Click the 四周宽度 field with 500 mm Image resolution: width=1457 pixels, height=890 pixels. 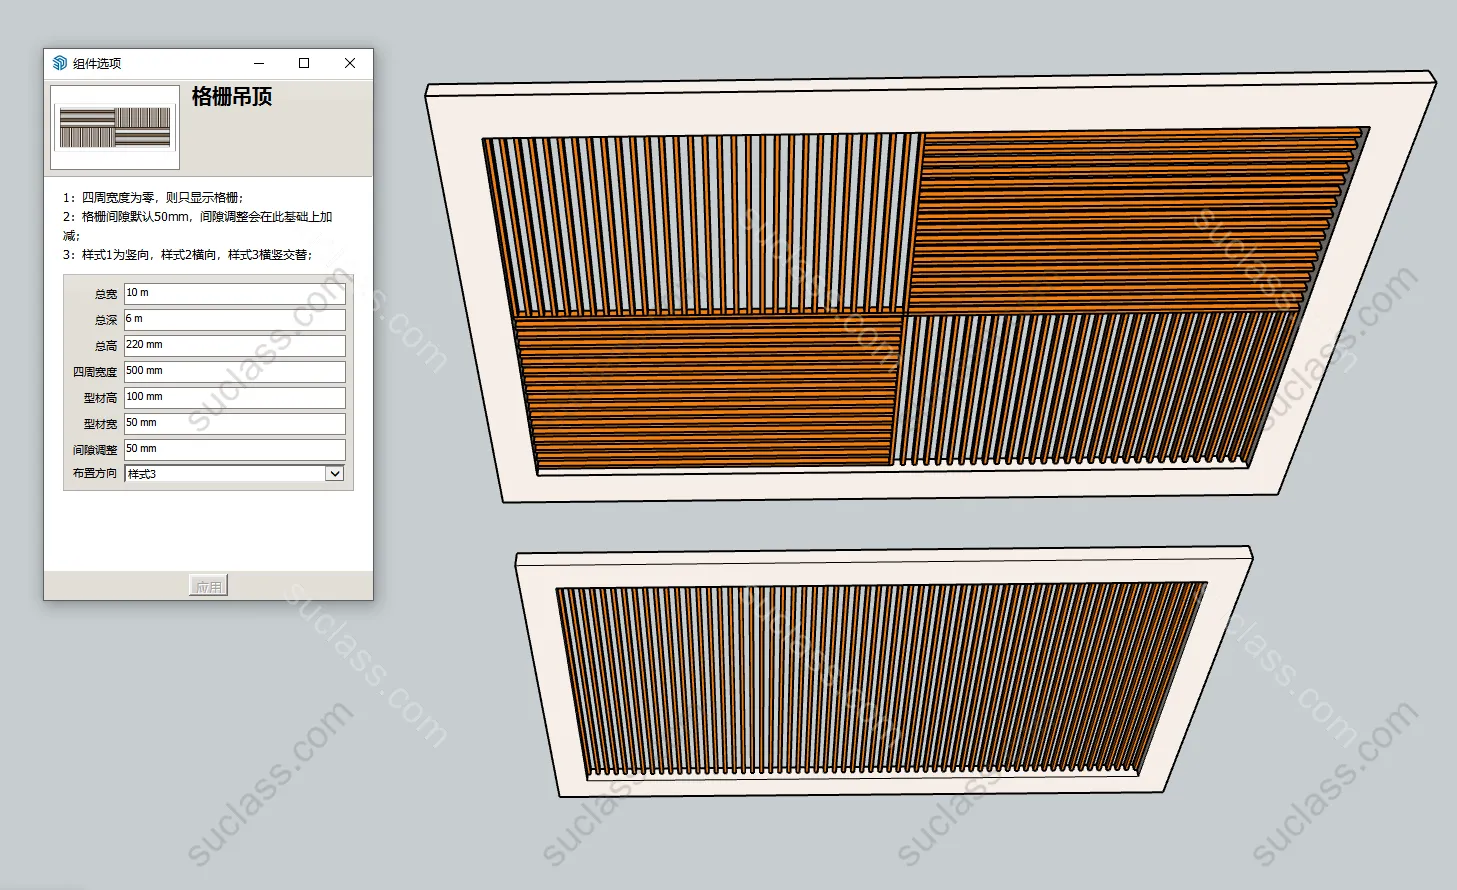[234, 371]
